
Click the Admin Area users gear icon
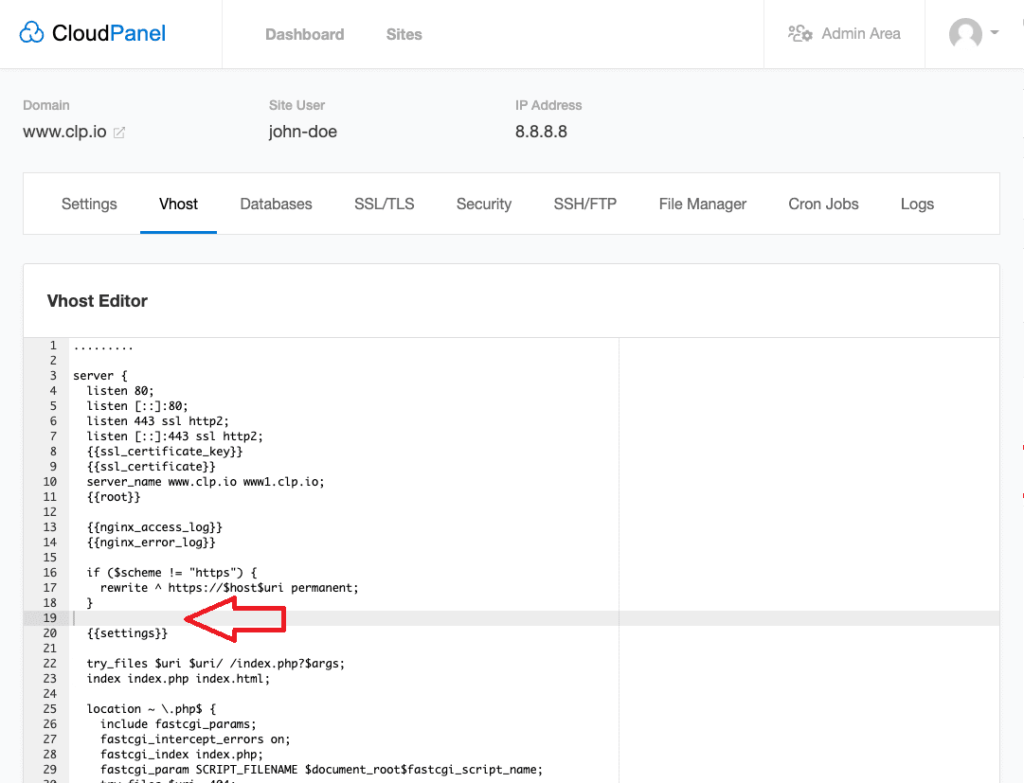point(800,34)
